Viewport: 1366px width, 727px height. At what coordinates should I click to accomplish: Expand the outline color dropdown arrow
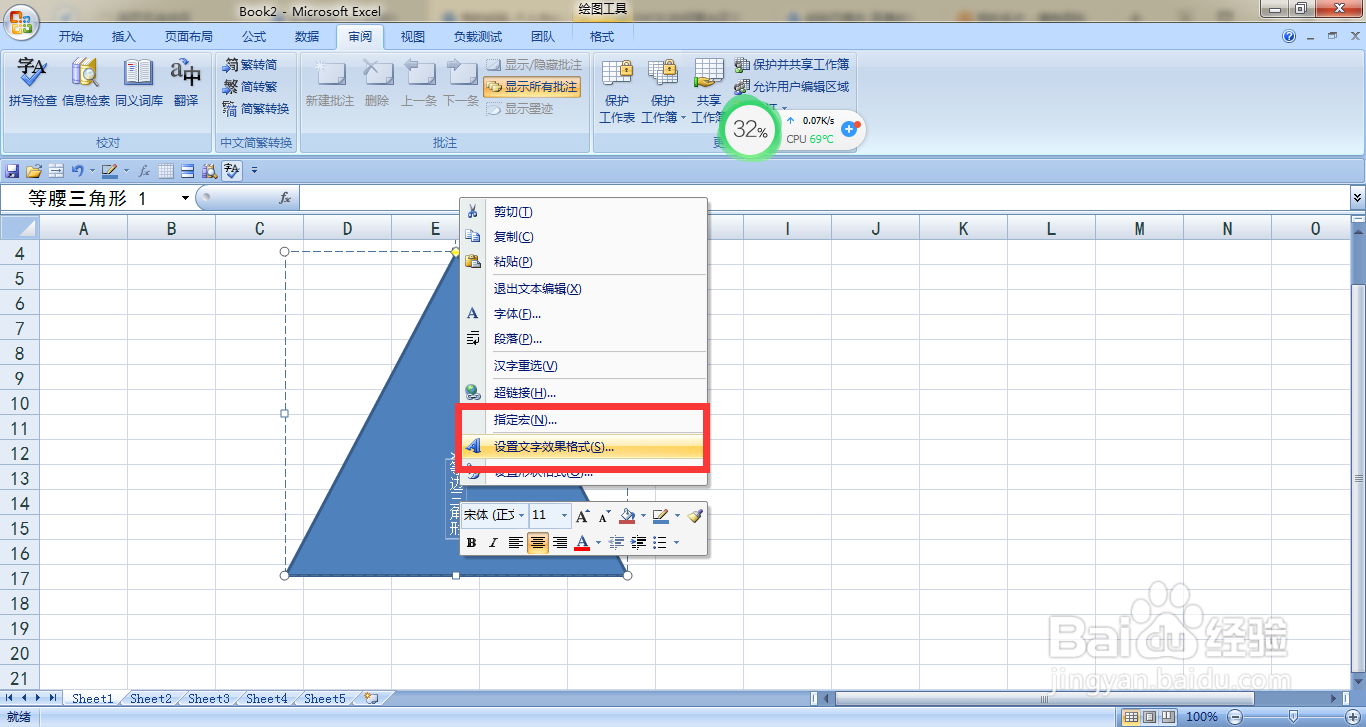pyautogui.click(x=678, y=516)
